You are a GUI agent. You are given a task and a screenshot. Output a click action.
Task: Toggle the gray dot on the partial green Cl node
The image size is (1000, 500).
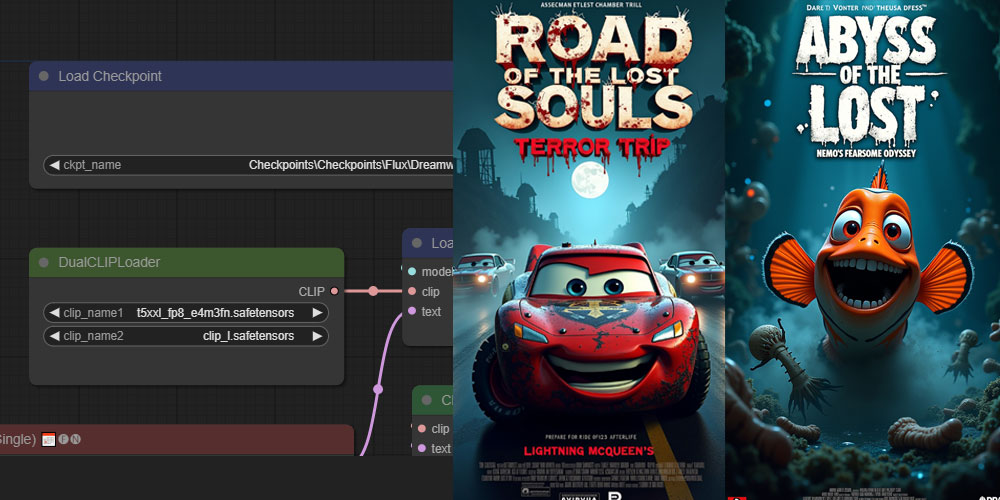click(427, 400)
